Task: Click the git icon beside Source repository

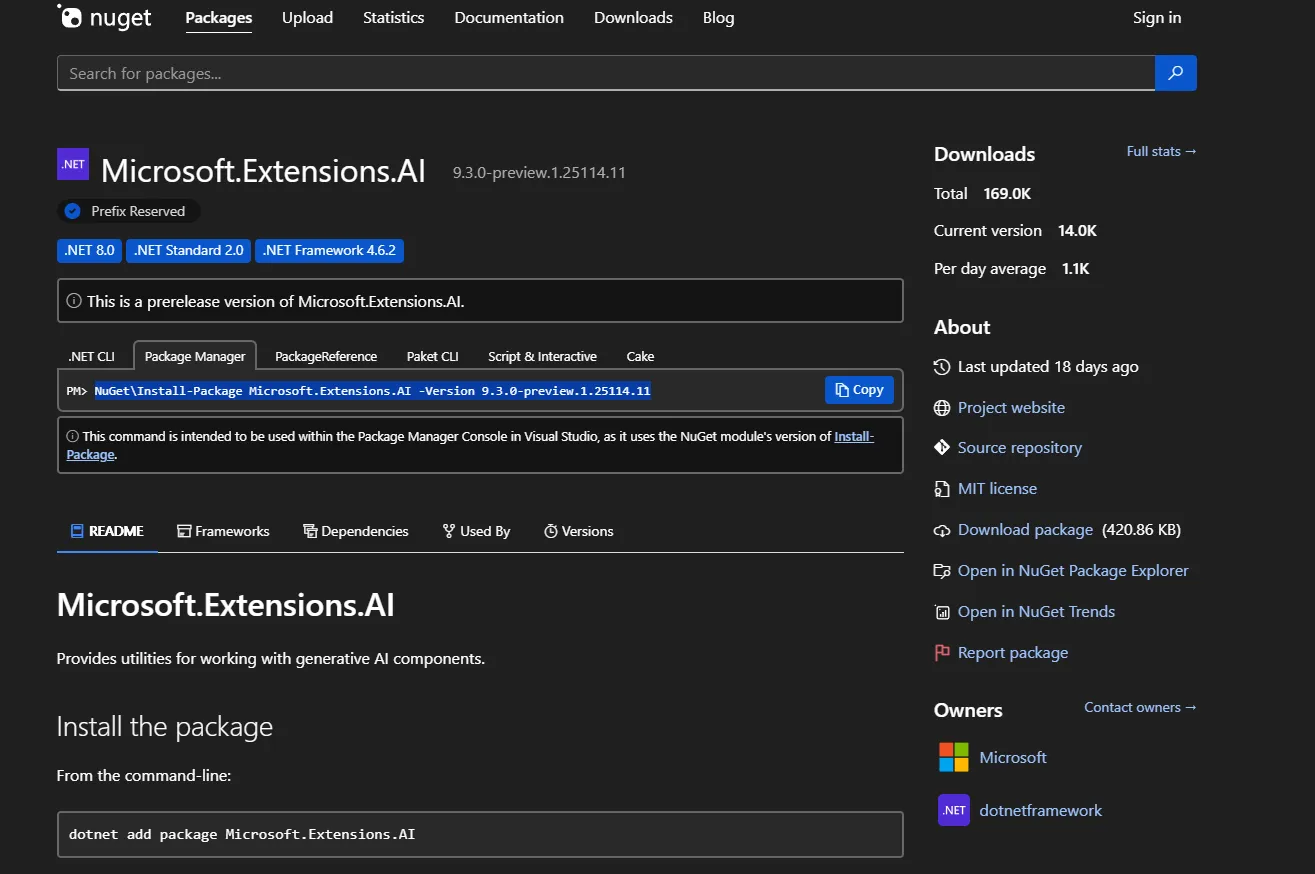Action: (x=942, y=448)
